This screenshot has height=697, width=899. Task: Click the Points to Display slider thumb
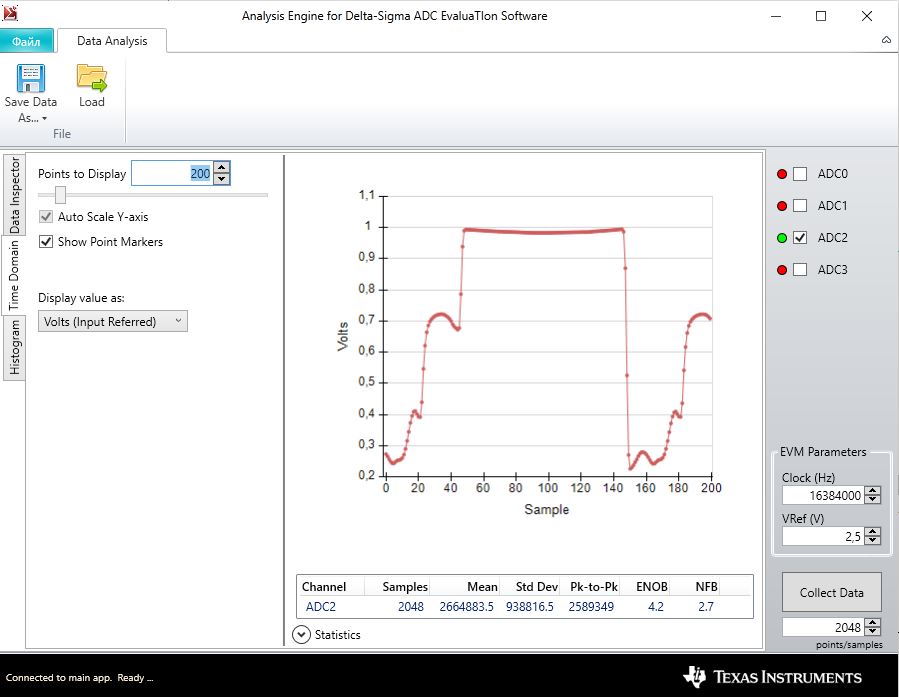pyautogui.click(x=60, y=195)
